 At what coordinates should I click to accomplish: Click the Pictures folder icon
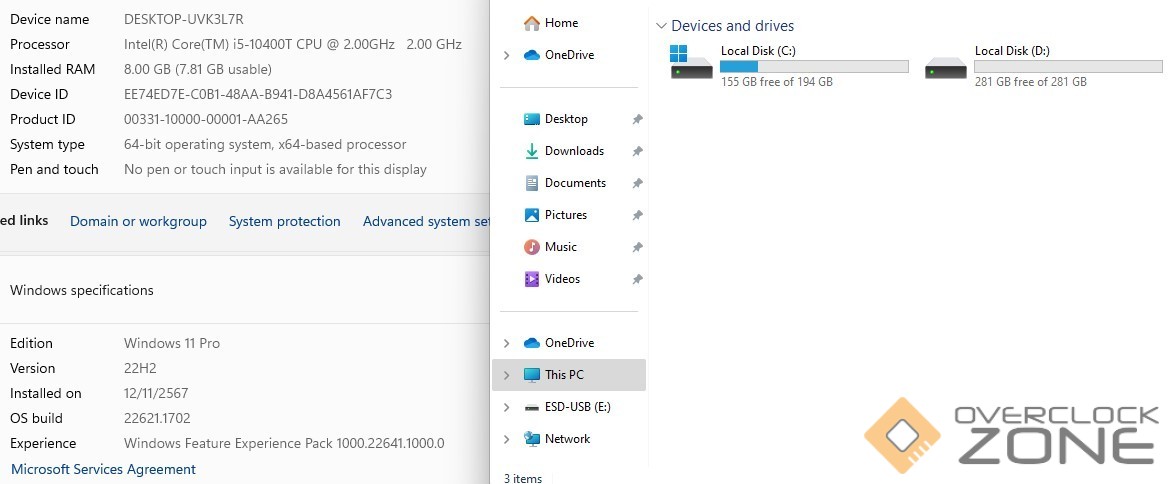[532, 215]
